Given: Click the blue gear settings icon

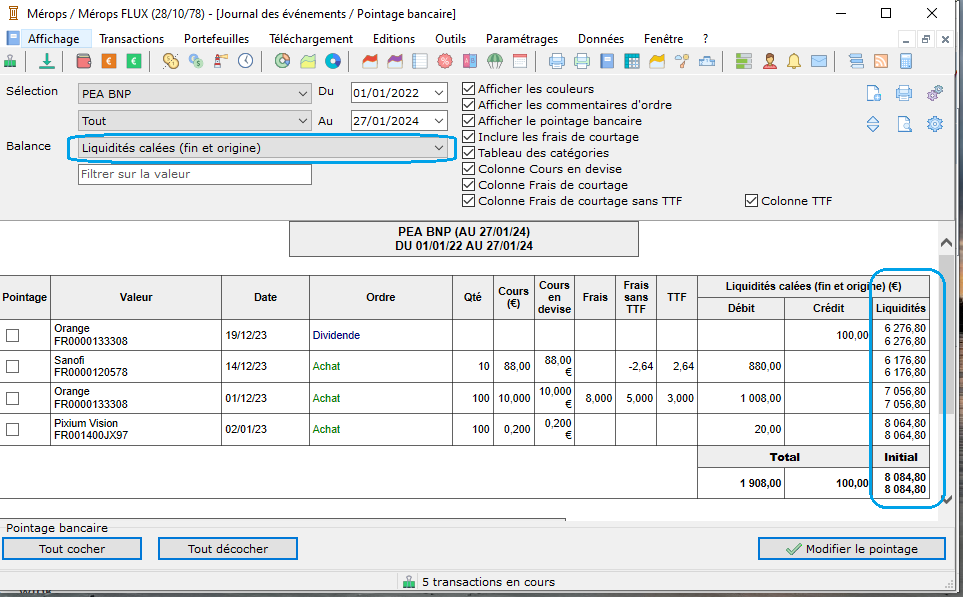Looking at the screenshot, I should point(935,124).
